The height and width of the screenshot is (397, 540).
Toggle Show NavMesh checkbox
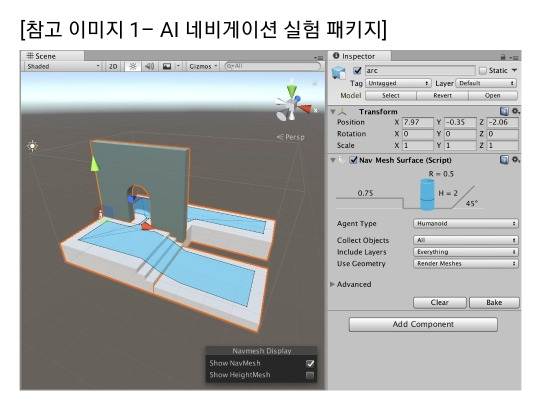pyautogui.click(x=310, y=363)
